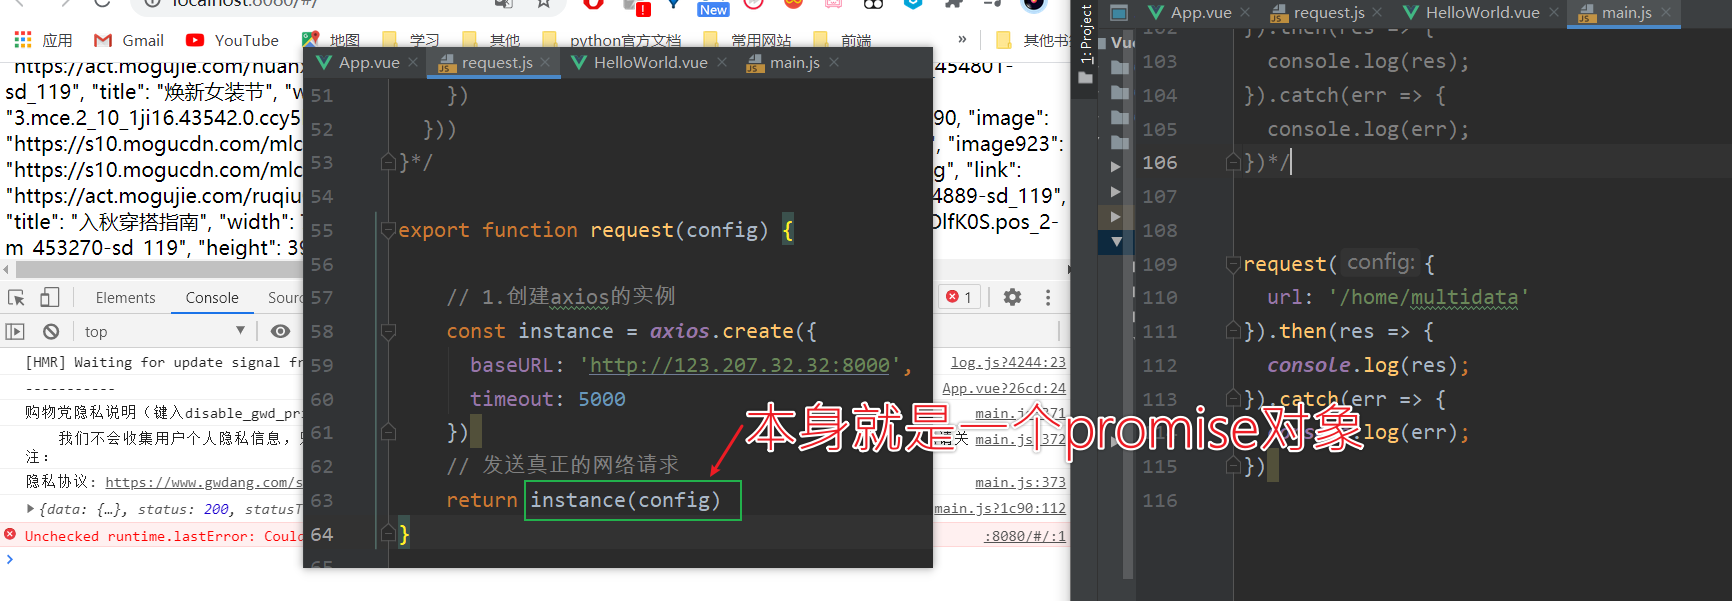Close the main.js tab in the overlay editor

834,62
